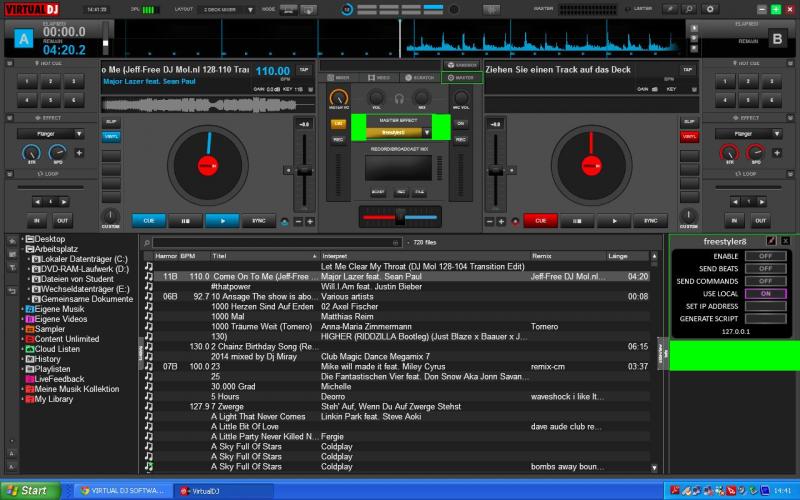800x500 pixels.
Task: Click the left deck CUE button
Action: pos(148,220)
